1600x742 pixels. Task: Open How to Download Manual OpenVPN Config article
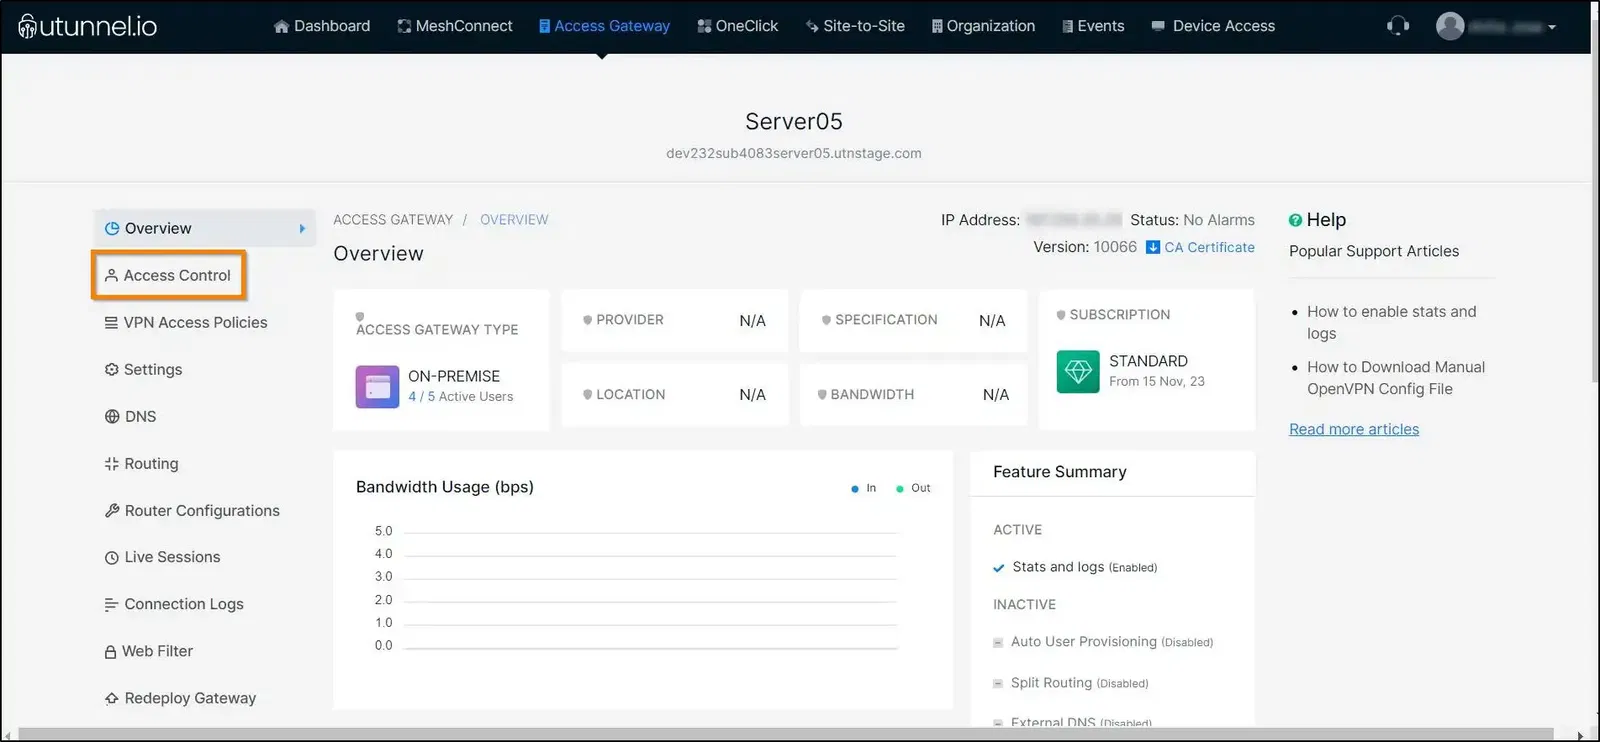tap(1396, 378)
